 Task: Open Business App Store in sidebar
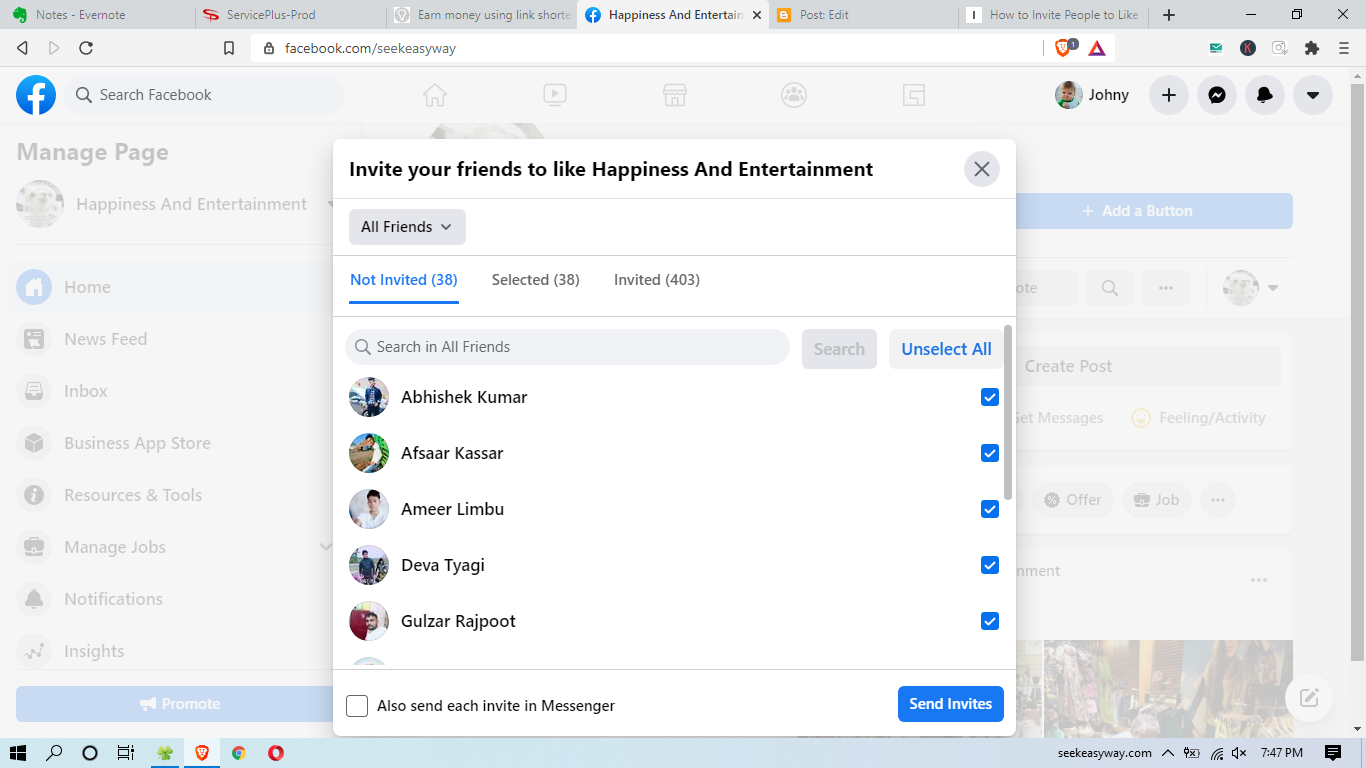point(170,443)
